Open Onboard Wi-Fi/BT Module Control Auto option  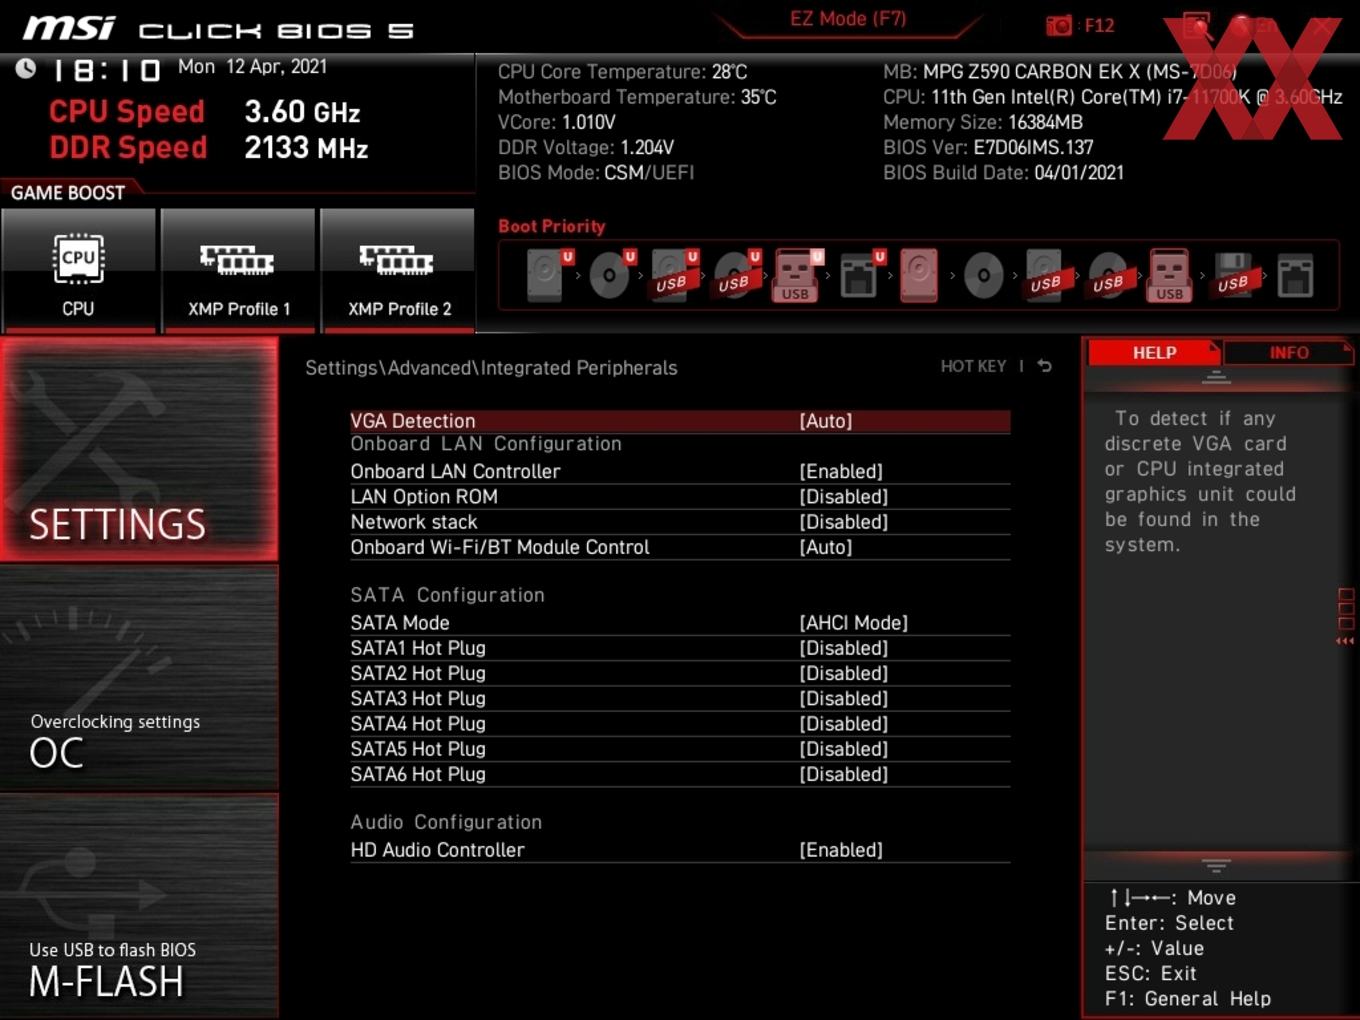(826, 547)
